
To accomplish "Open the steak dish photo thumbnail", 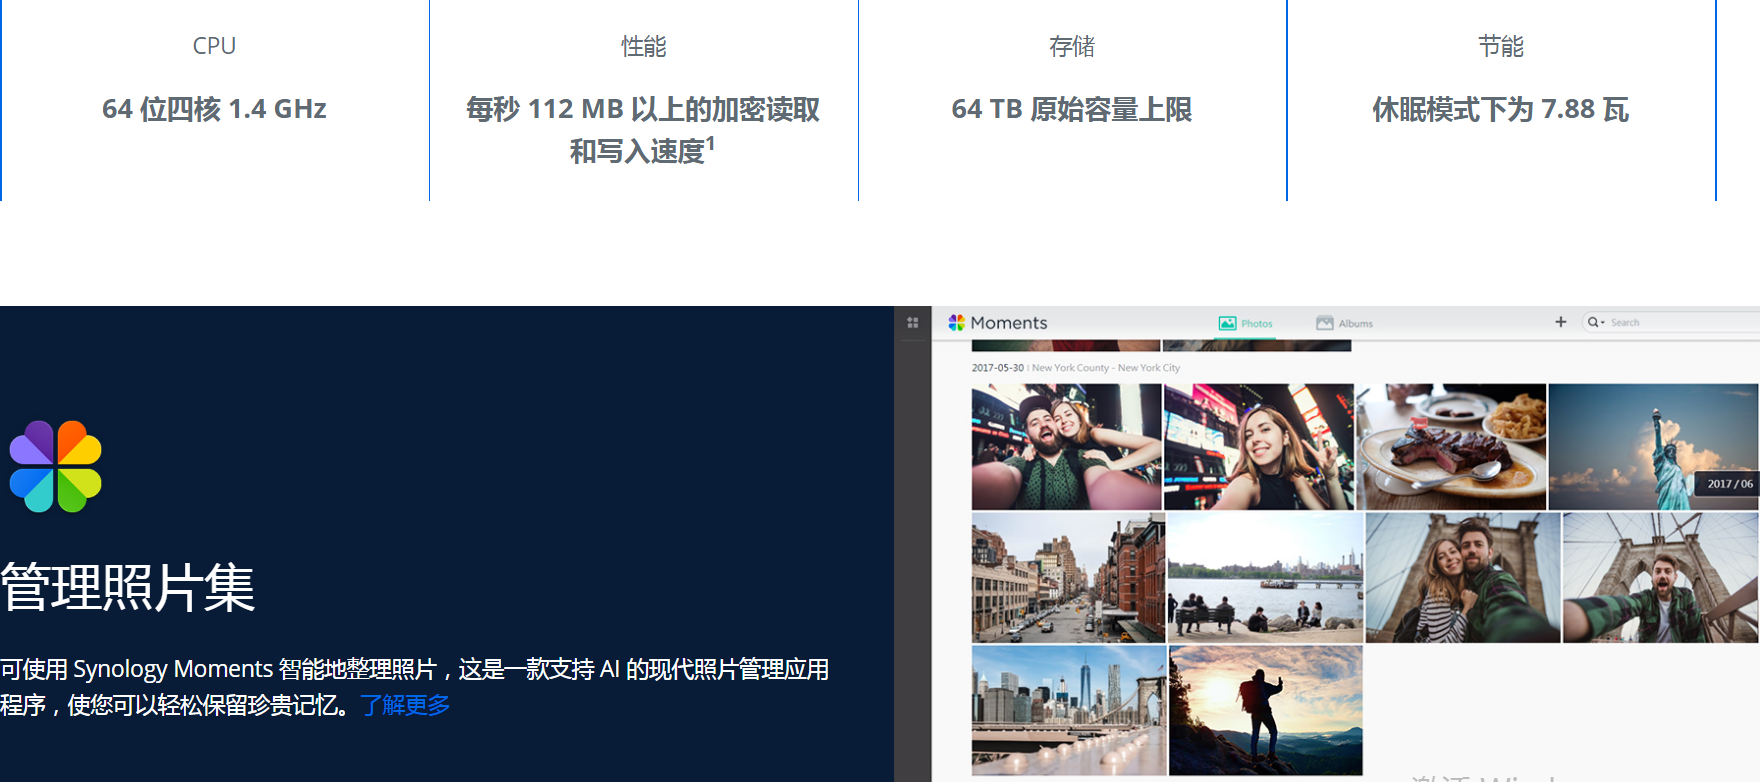I will click(x=1451, y=447).
